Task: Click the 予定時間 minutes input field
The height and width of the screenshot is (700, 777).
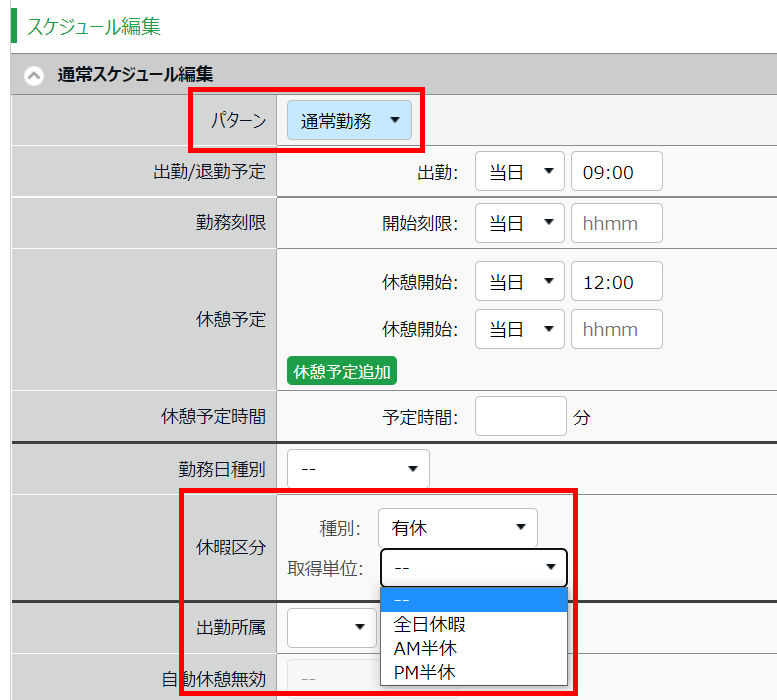Action: 520,416
